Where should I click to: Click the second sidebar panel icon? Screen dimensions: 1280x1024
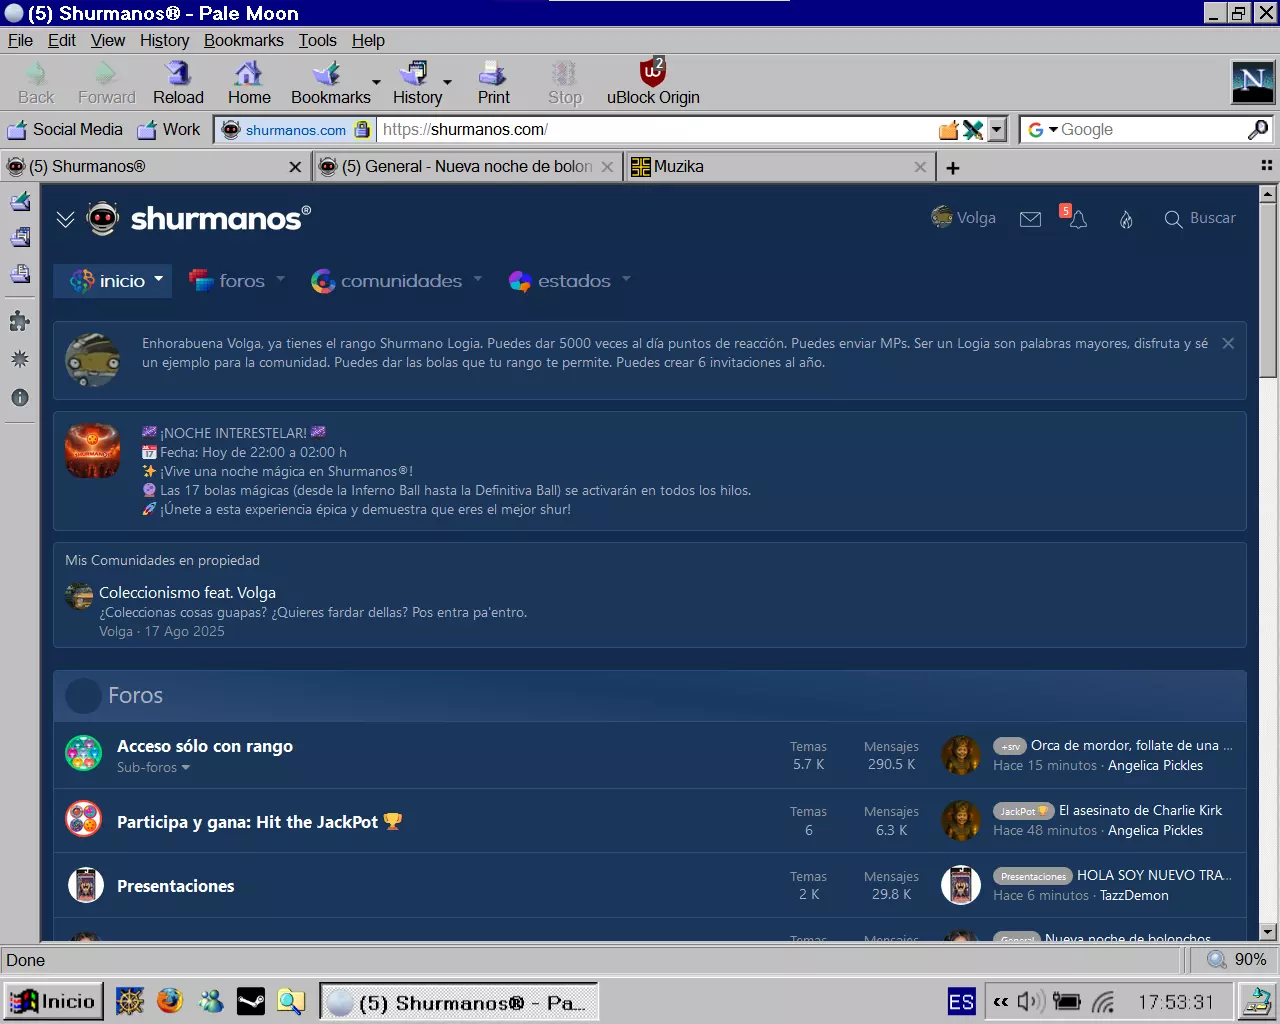[x=19, y=237]
